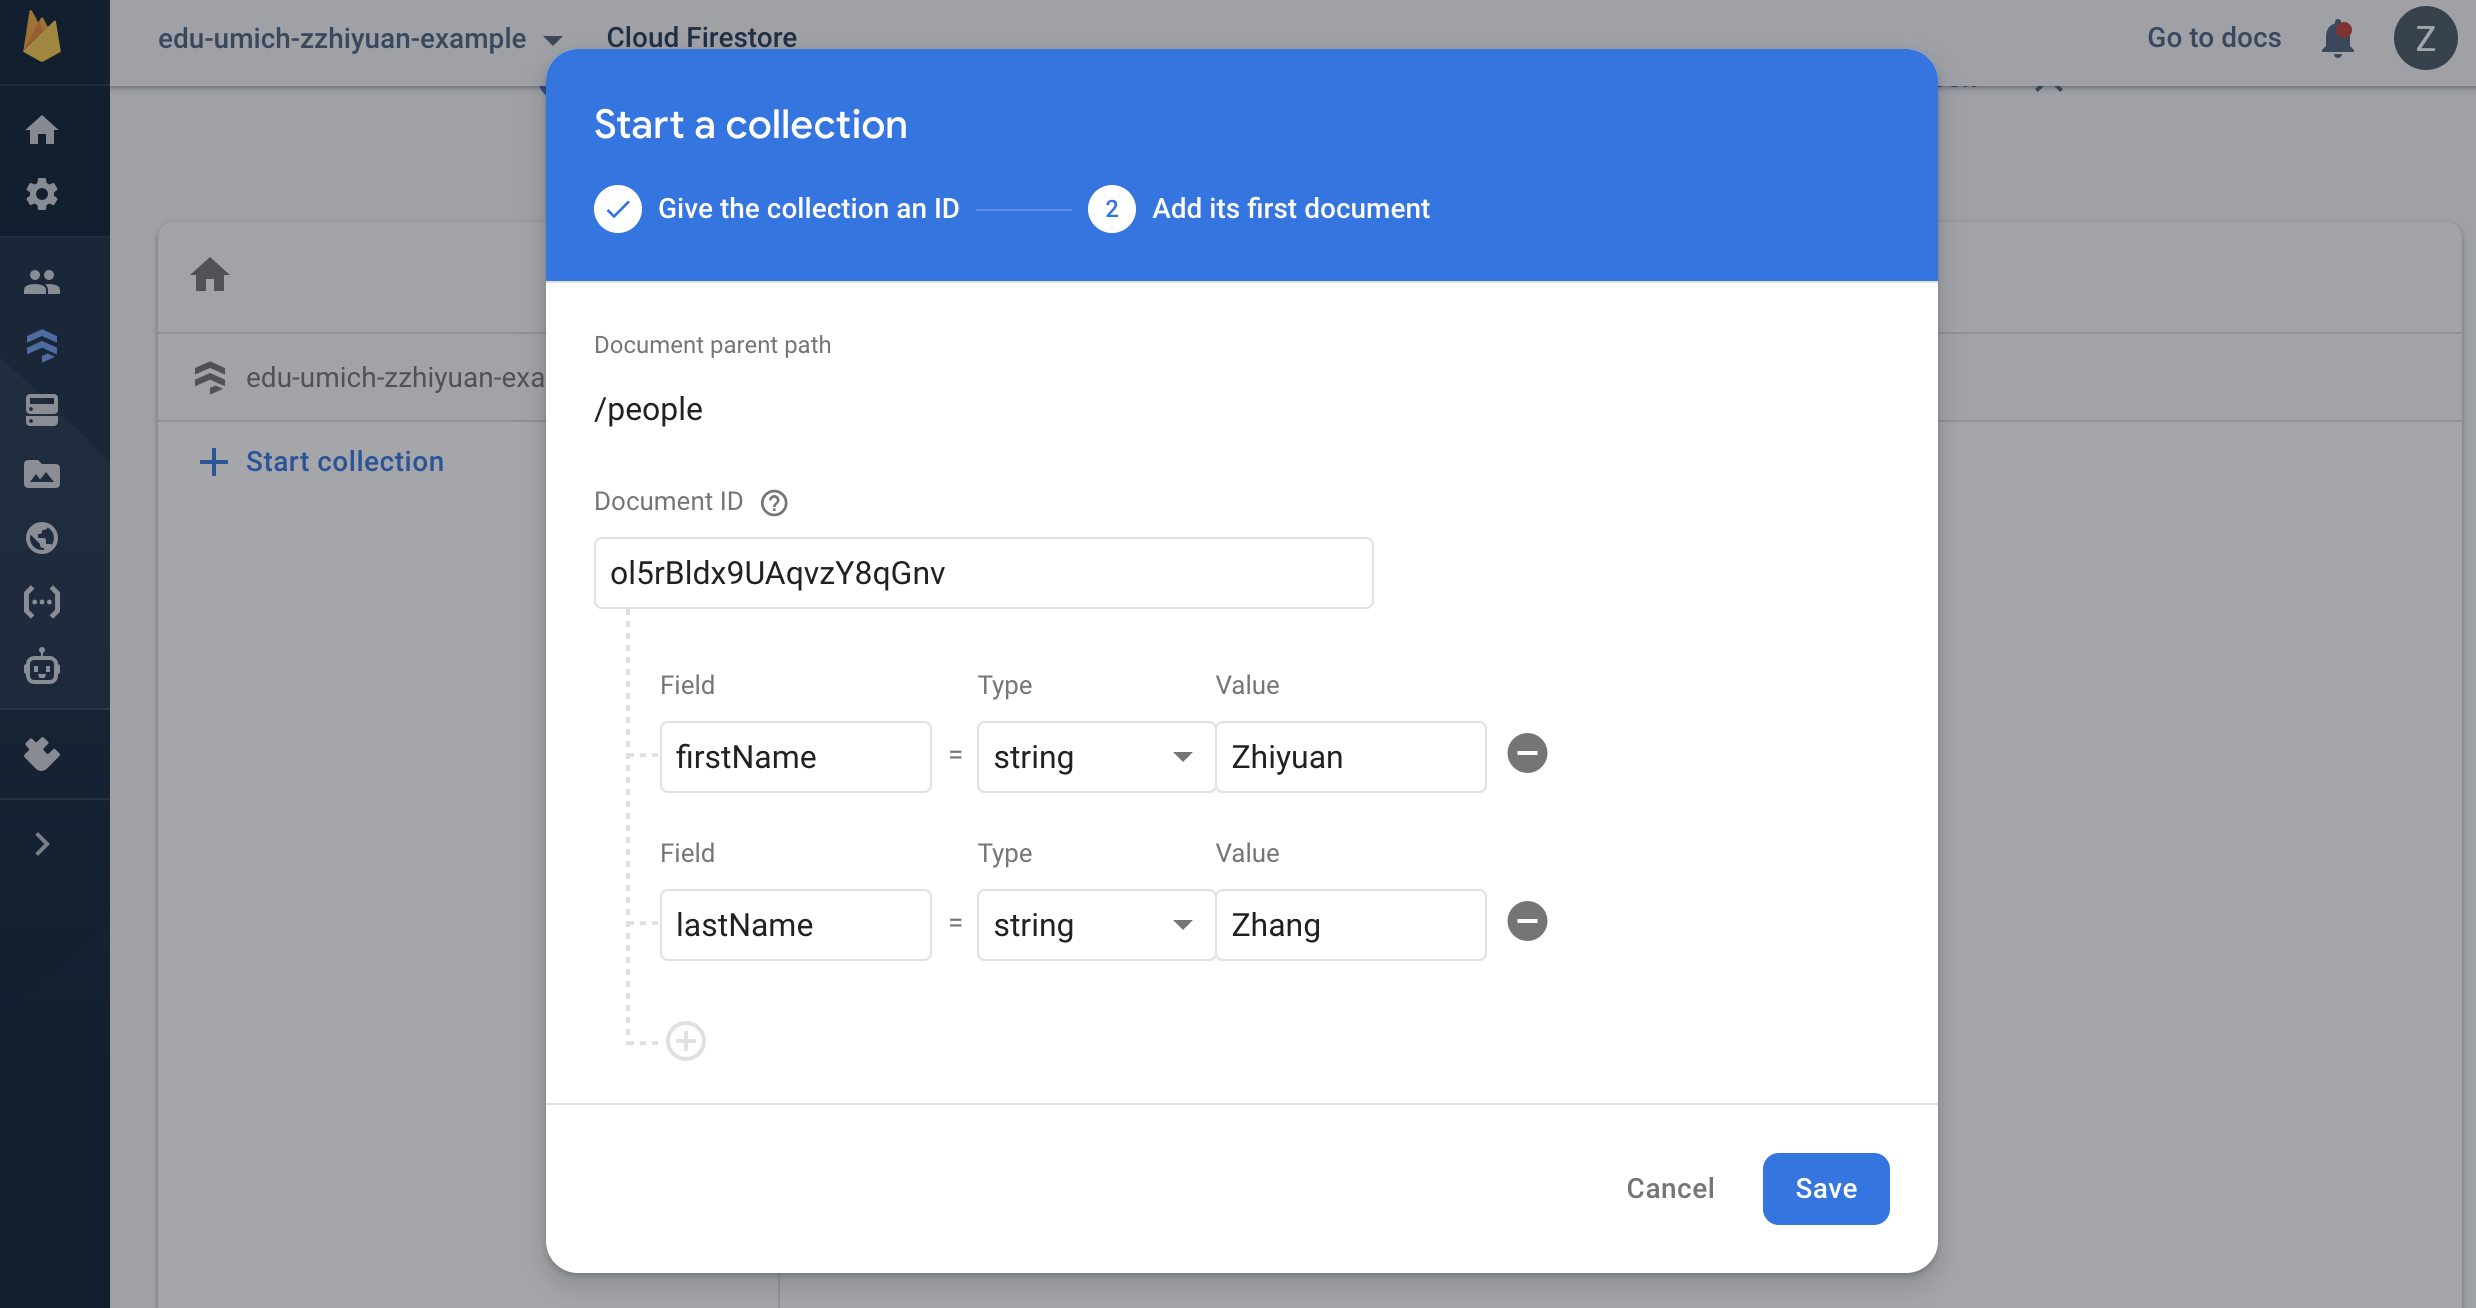
Task: Open Machine Learning robot icon in sidebar
Action: click(42, 666)
